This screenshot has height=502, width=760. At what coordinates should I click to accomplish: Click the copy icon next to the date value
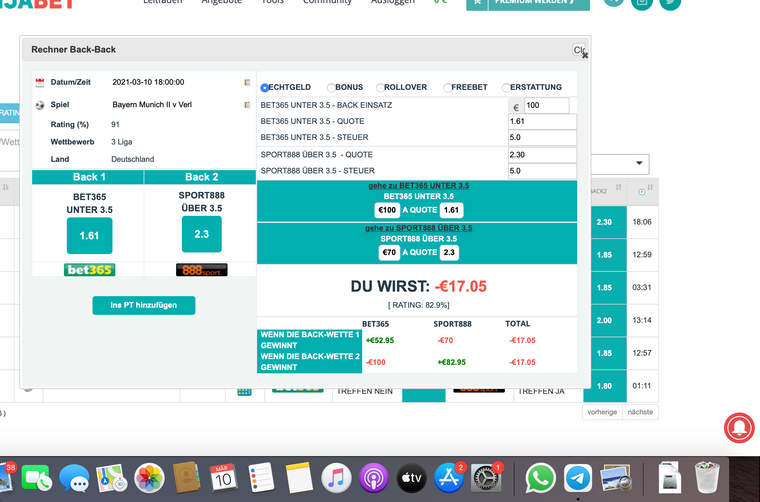(247, 82)
